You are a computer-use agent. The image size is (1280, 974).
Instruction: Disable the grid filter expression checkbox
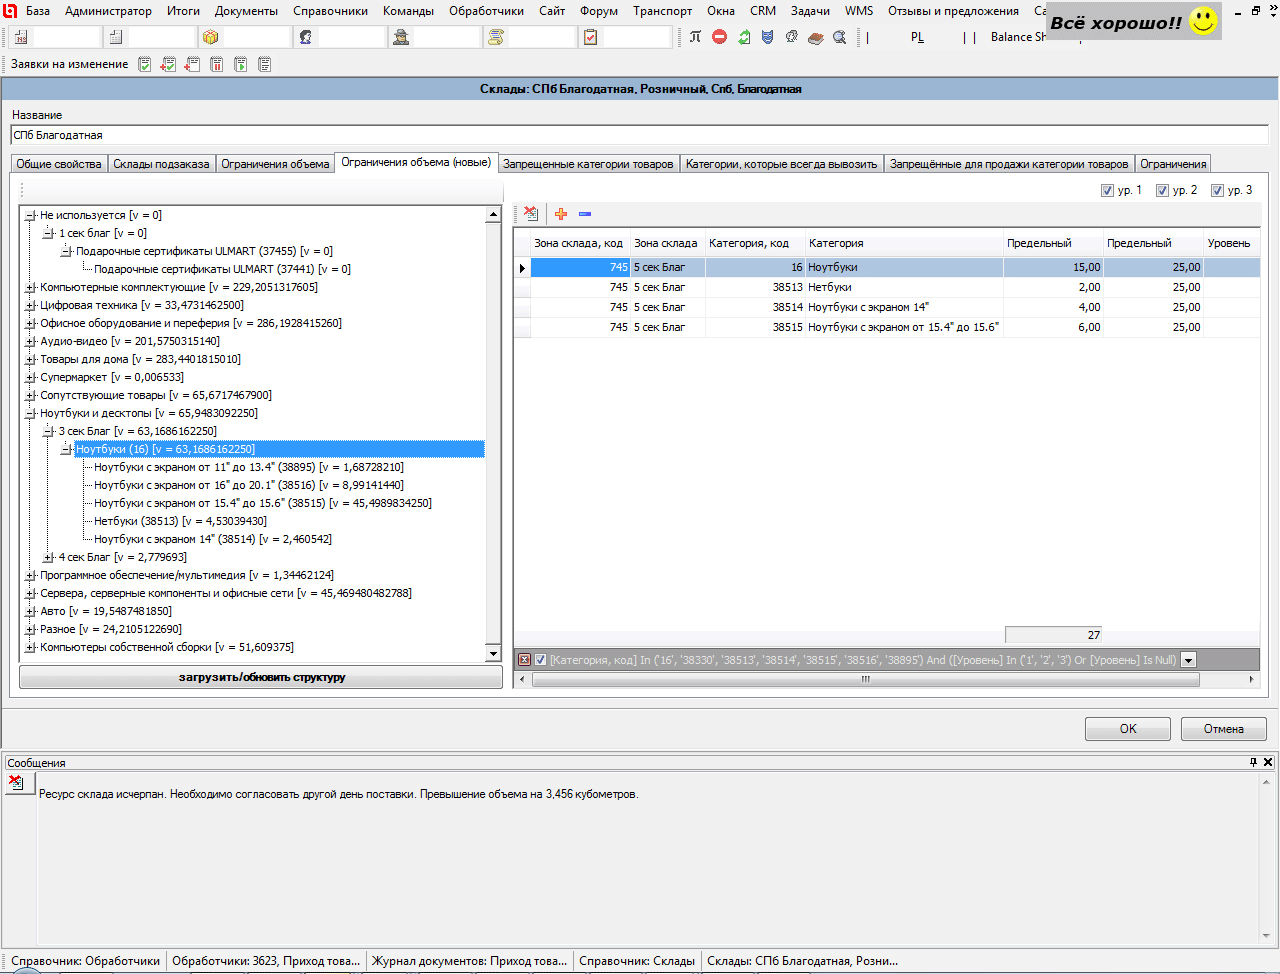[540, 660]
